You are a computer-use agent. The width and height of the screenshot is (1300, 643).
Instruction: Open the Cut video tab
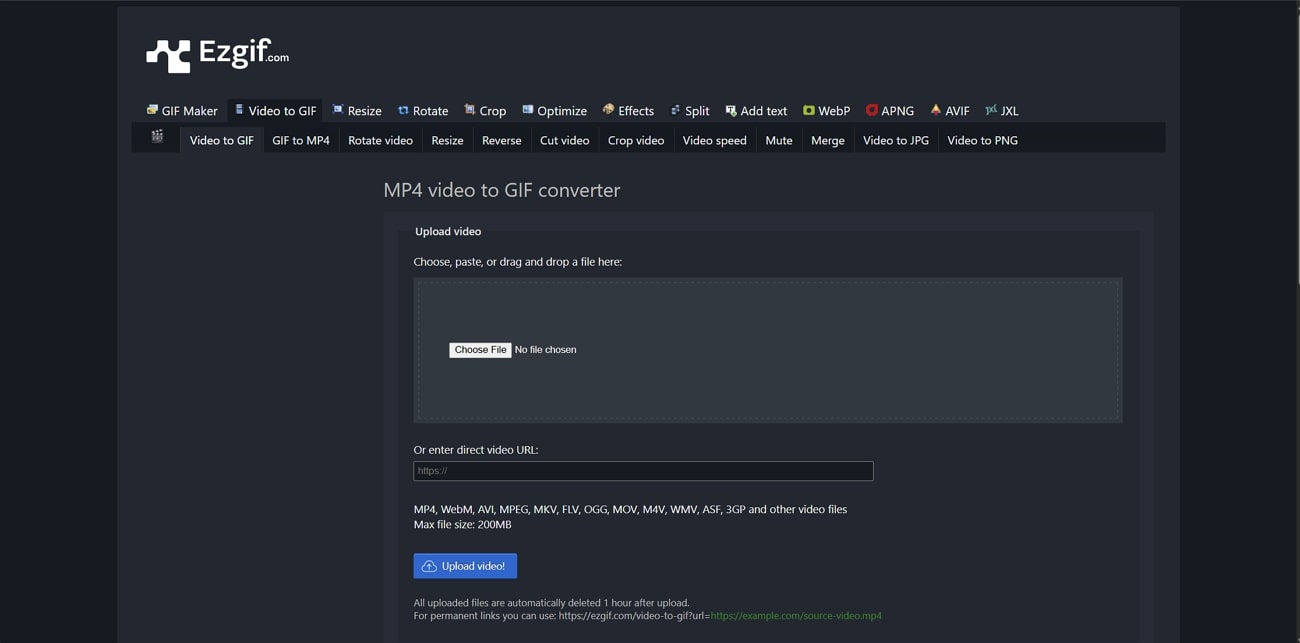click(x=565, y=140)
